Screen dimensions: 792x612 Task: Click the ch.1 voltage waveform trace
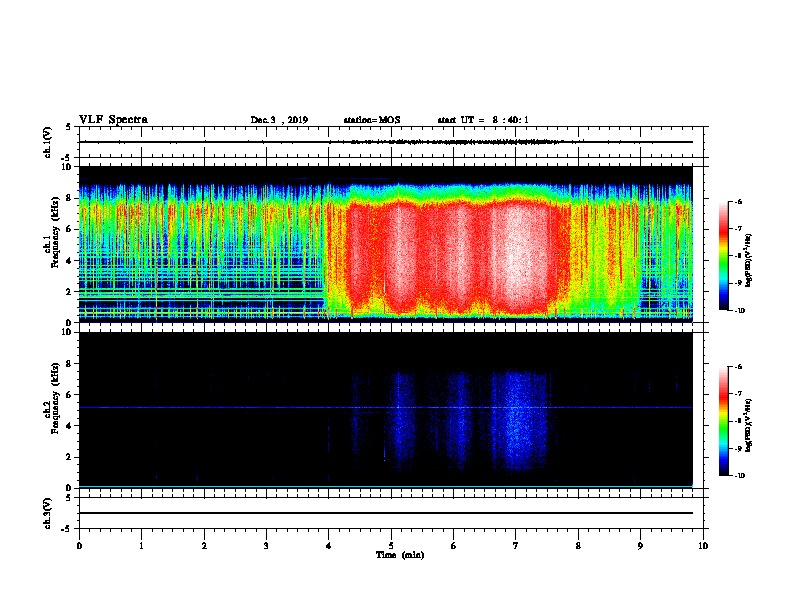[x=385, y=142]
